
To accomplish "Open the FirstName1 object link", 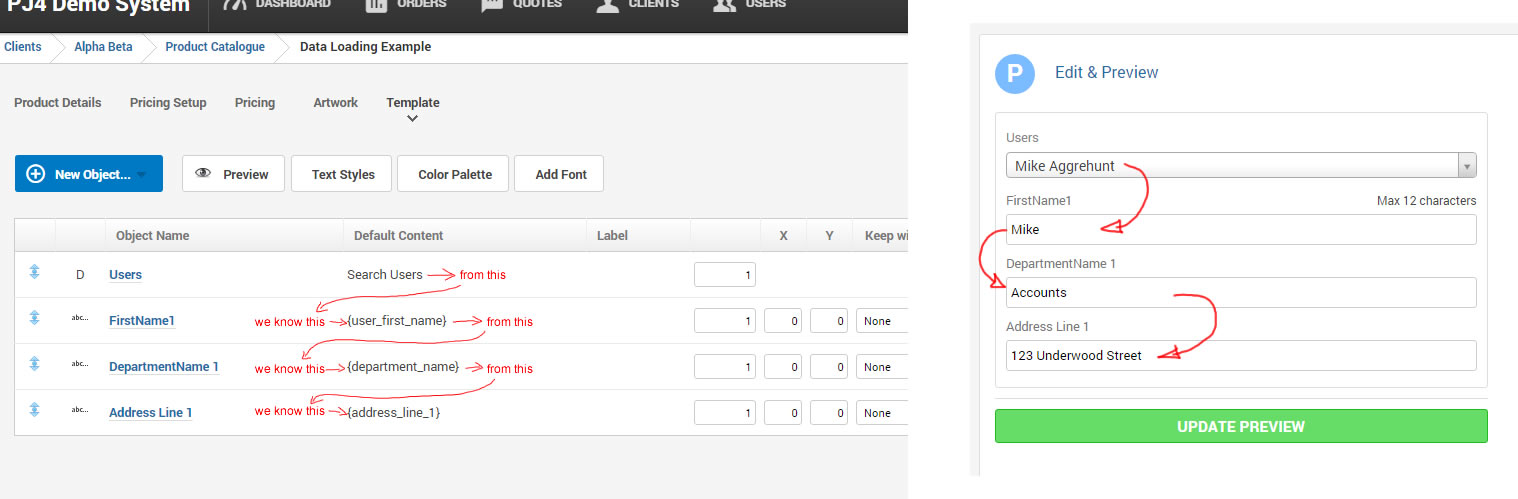I will click(142, 321).
